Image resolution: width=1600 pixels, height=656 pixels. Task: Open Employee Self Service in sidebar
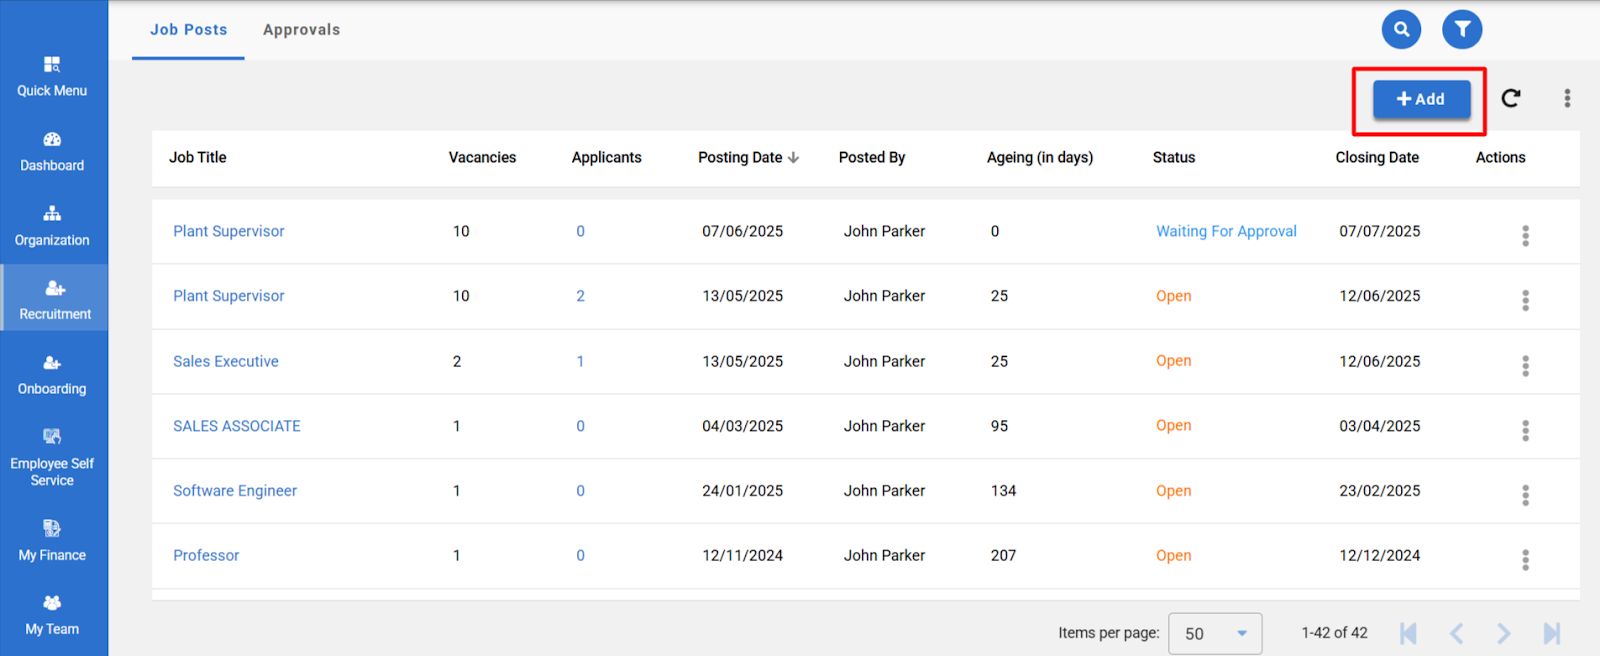52,458
